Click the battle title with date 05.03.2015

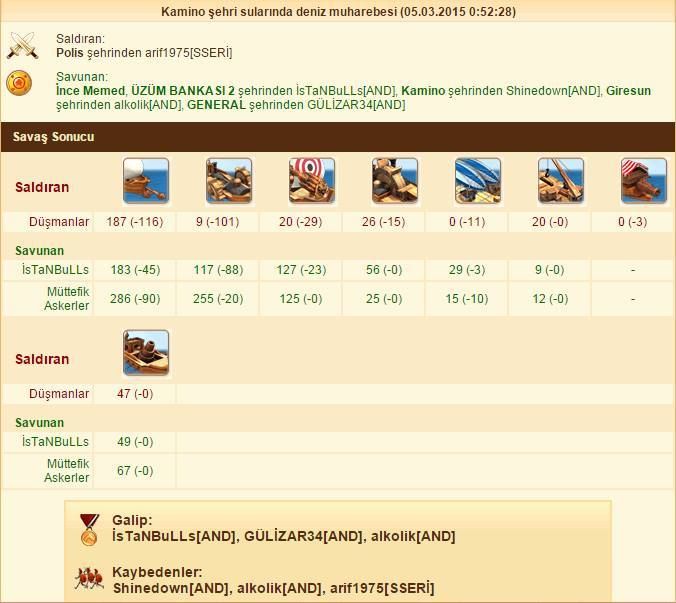(338, 11)
